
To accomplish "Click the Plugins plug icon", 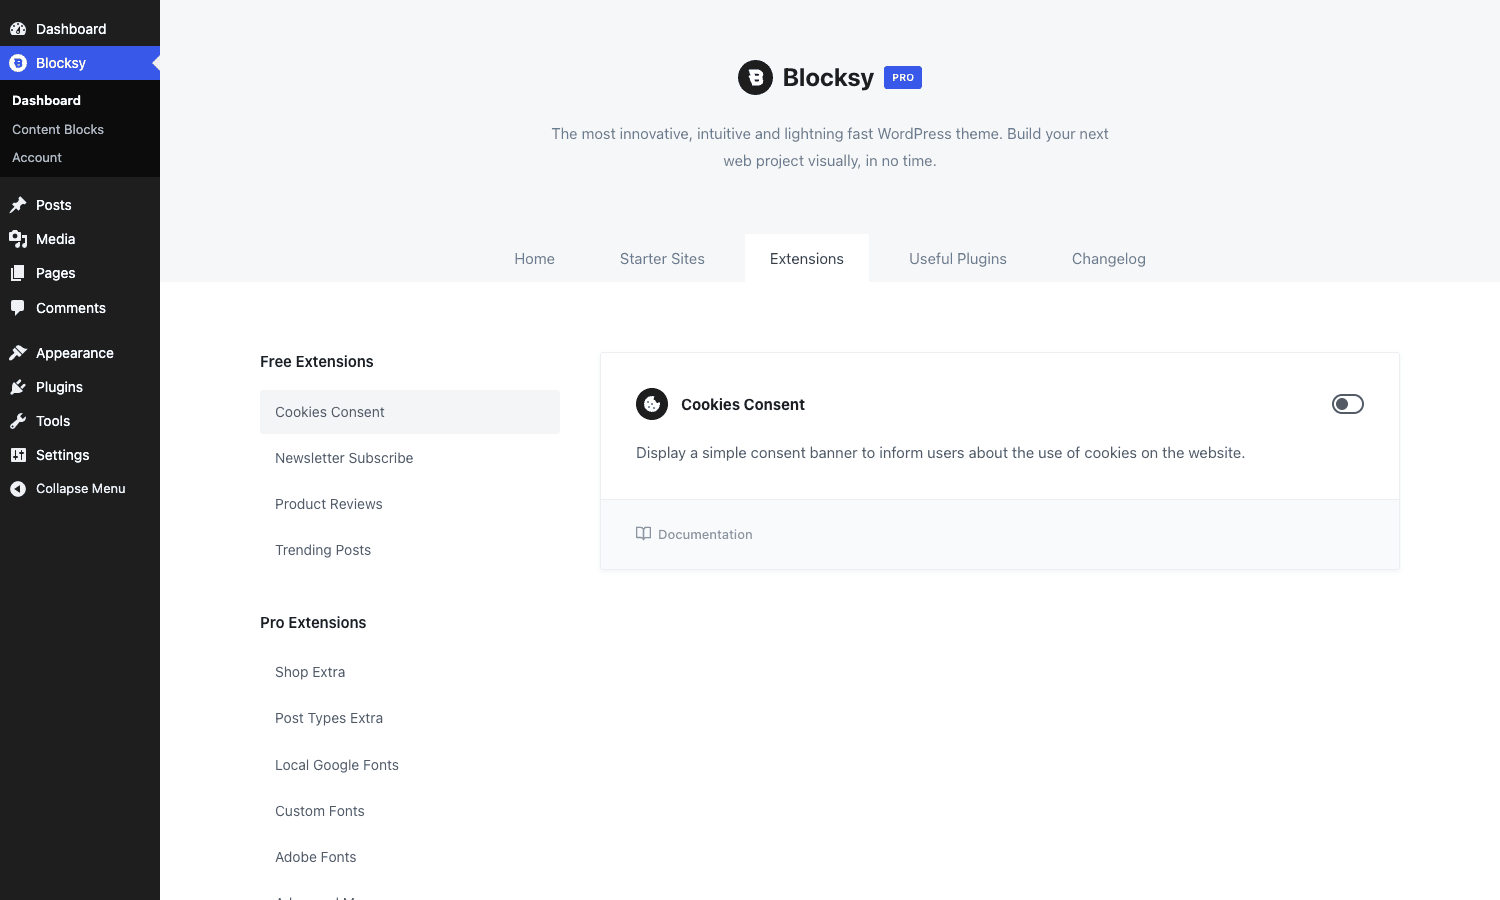I will tap(18, 387).
